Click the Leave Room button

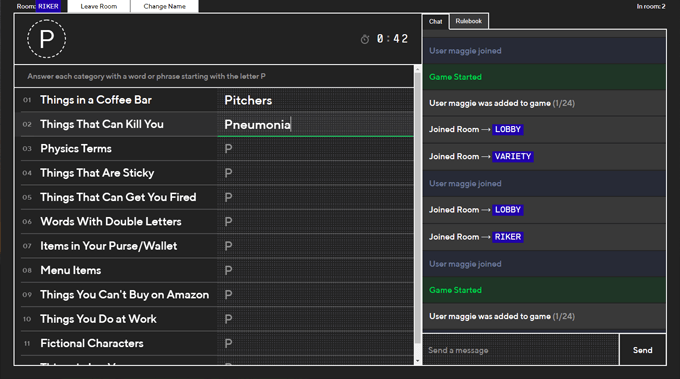(x=98, y=7)
